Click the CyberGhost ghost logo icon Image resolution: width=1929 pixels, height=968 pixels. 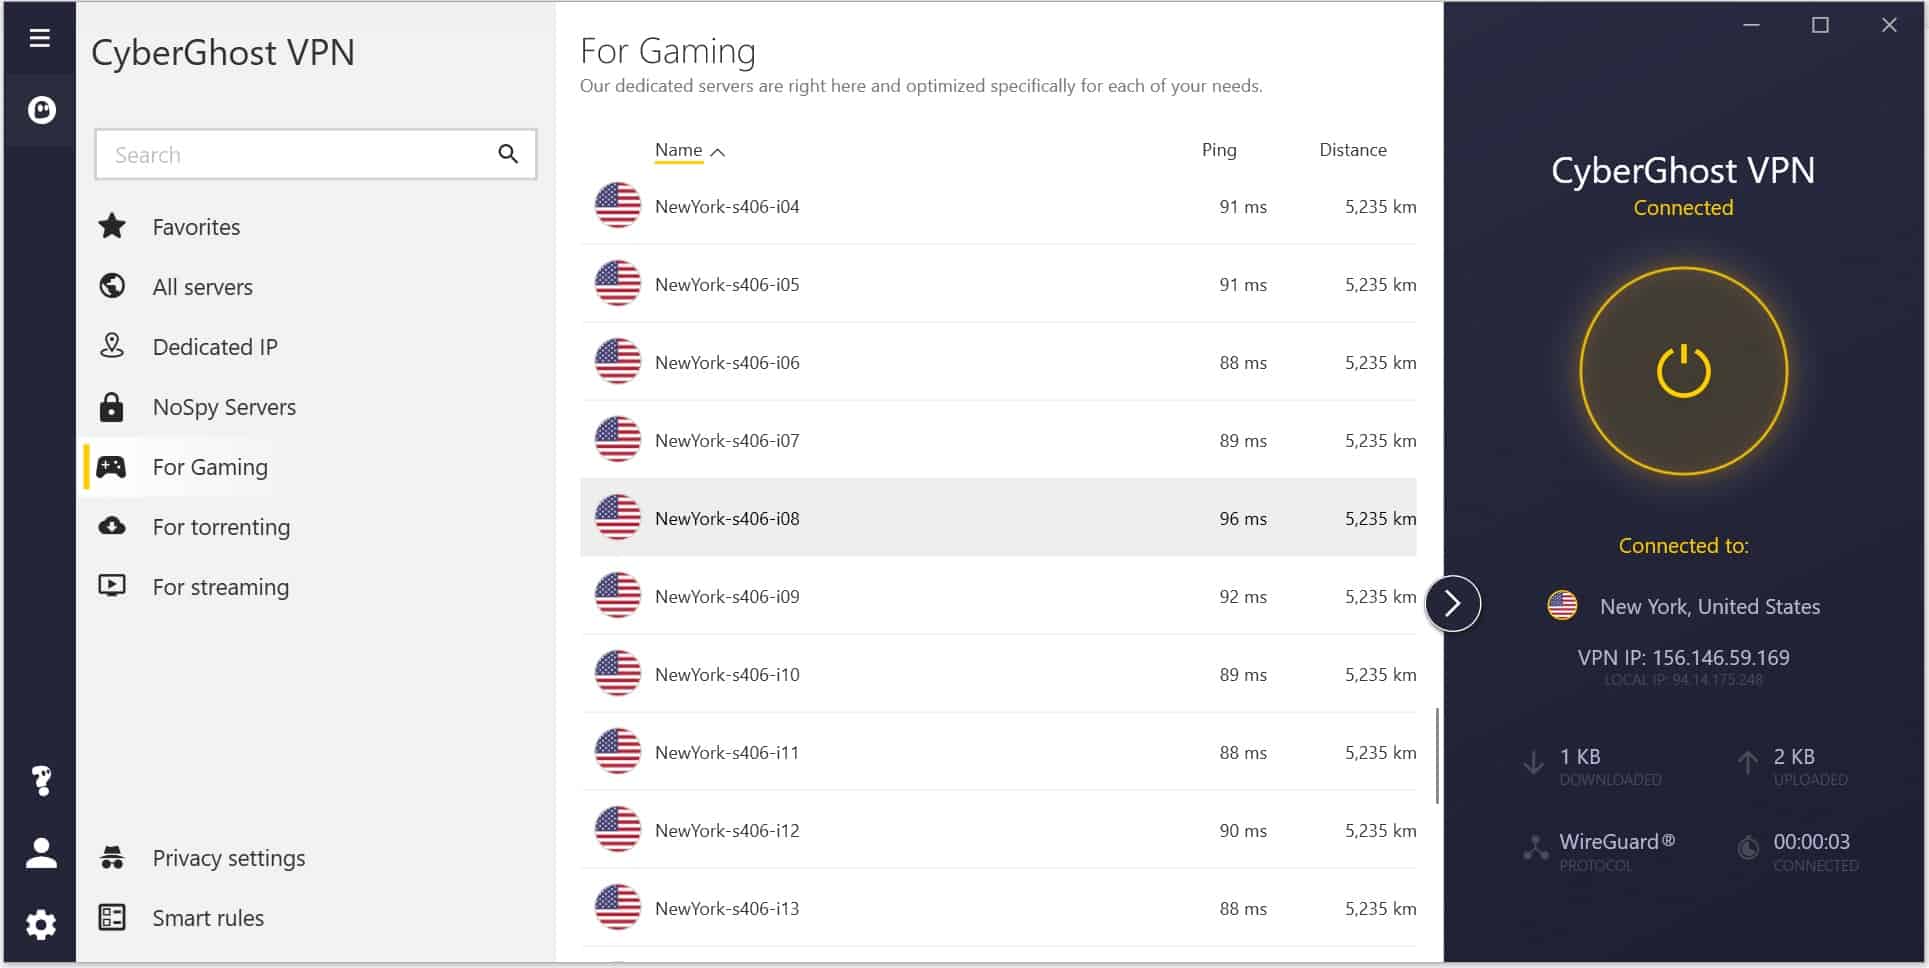(41, 110)
